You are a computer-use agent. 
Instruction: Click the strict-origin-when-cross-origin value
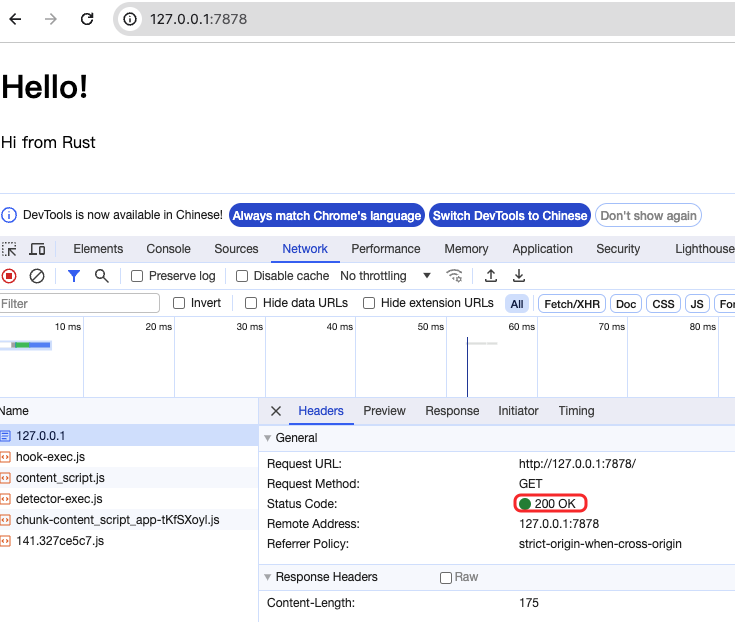tap(600, 544)
